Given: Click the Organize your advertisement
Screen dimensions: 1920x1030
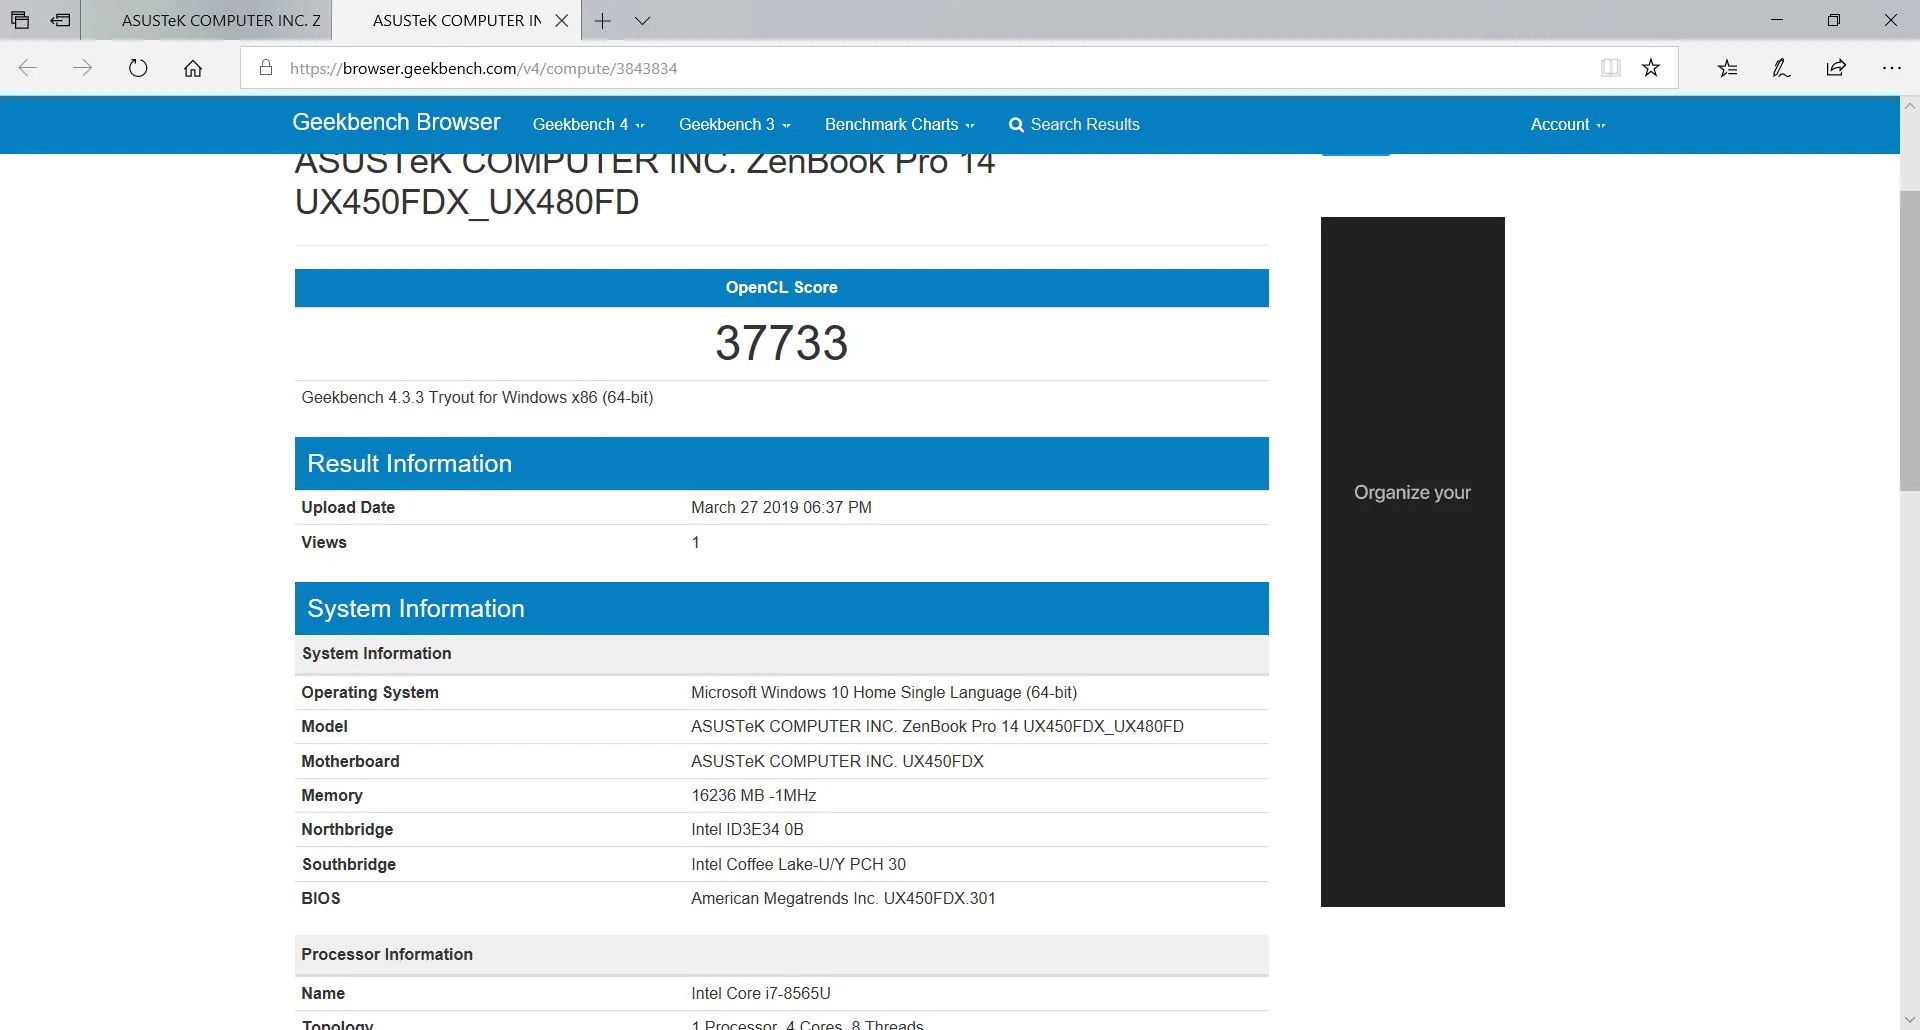Looking at the screenshot, I should pos(1412,561).
